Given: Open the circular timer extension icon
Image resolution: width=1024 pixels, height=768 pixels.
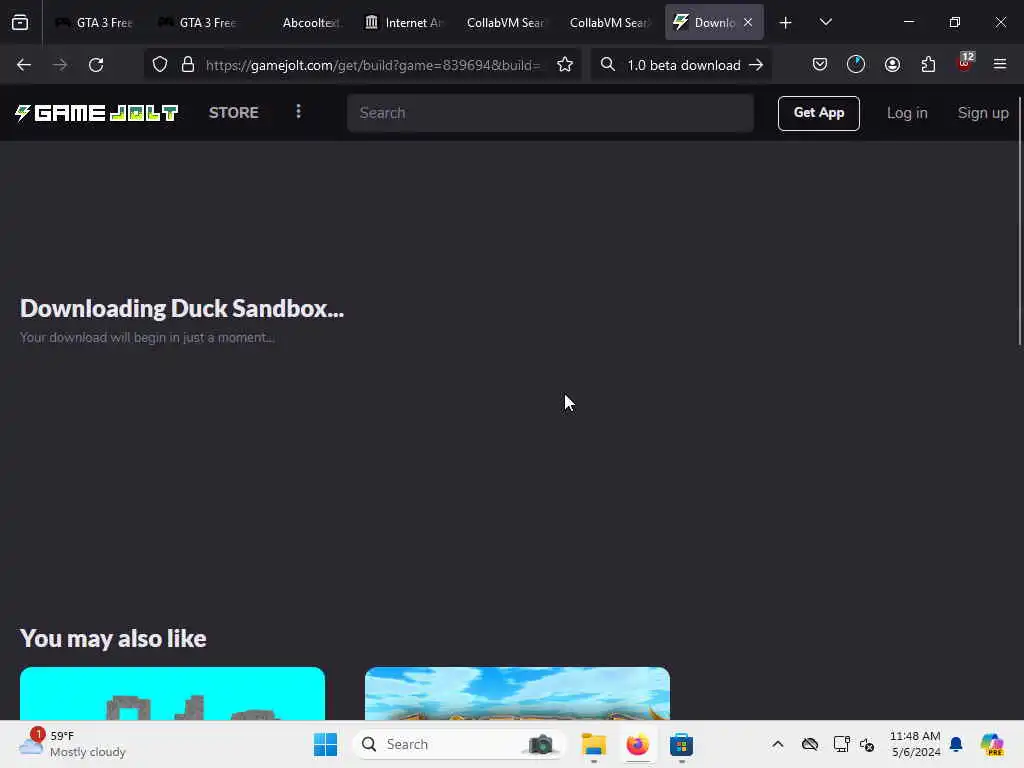Looking at the screenshot, I should (x=856, y=65).
